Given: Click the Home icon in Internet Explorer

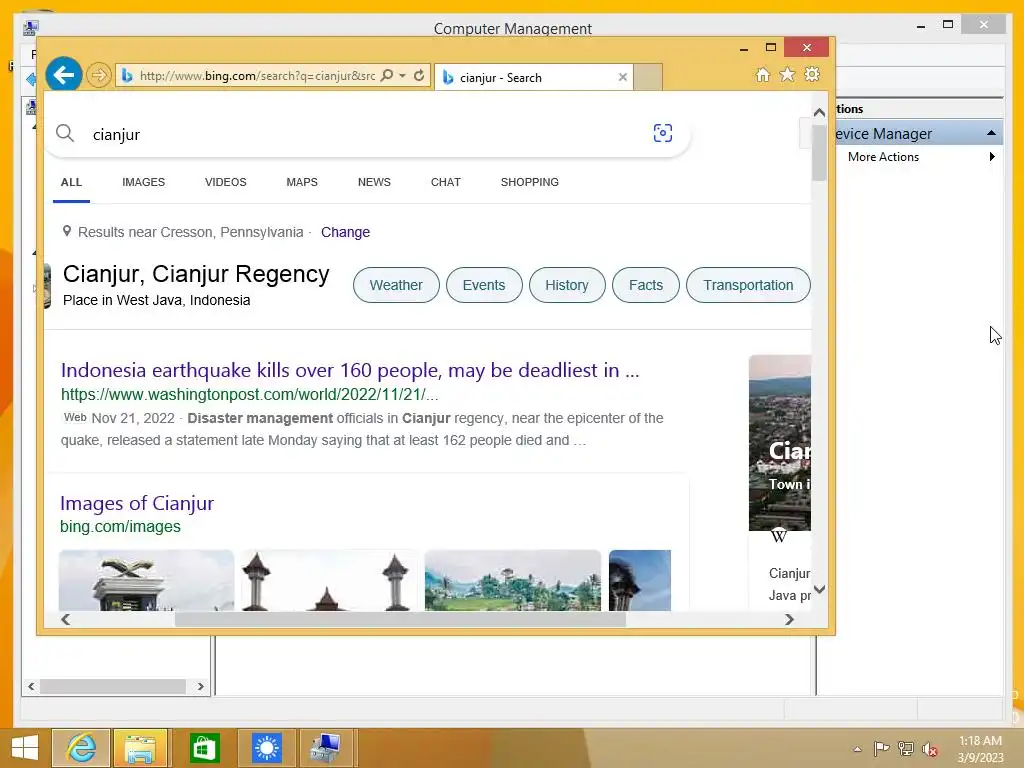Looking at the screenshot, I should coord(763,74).
